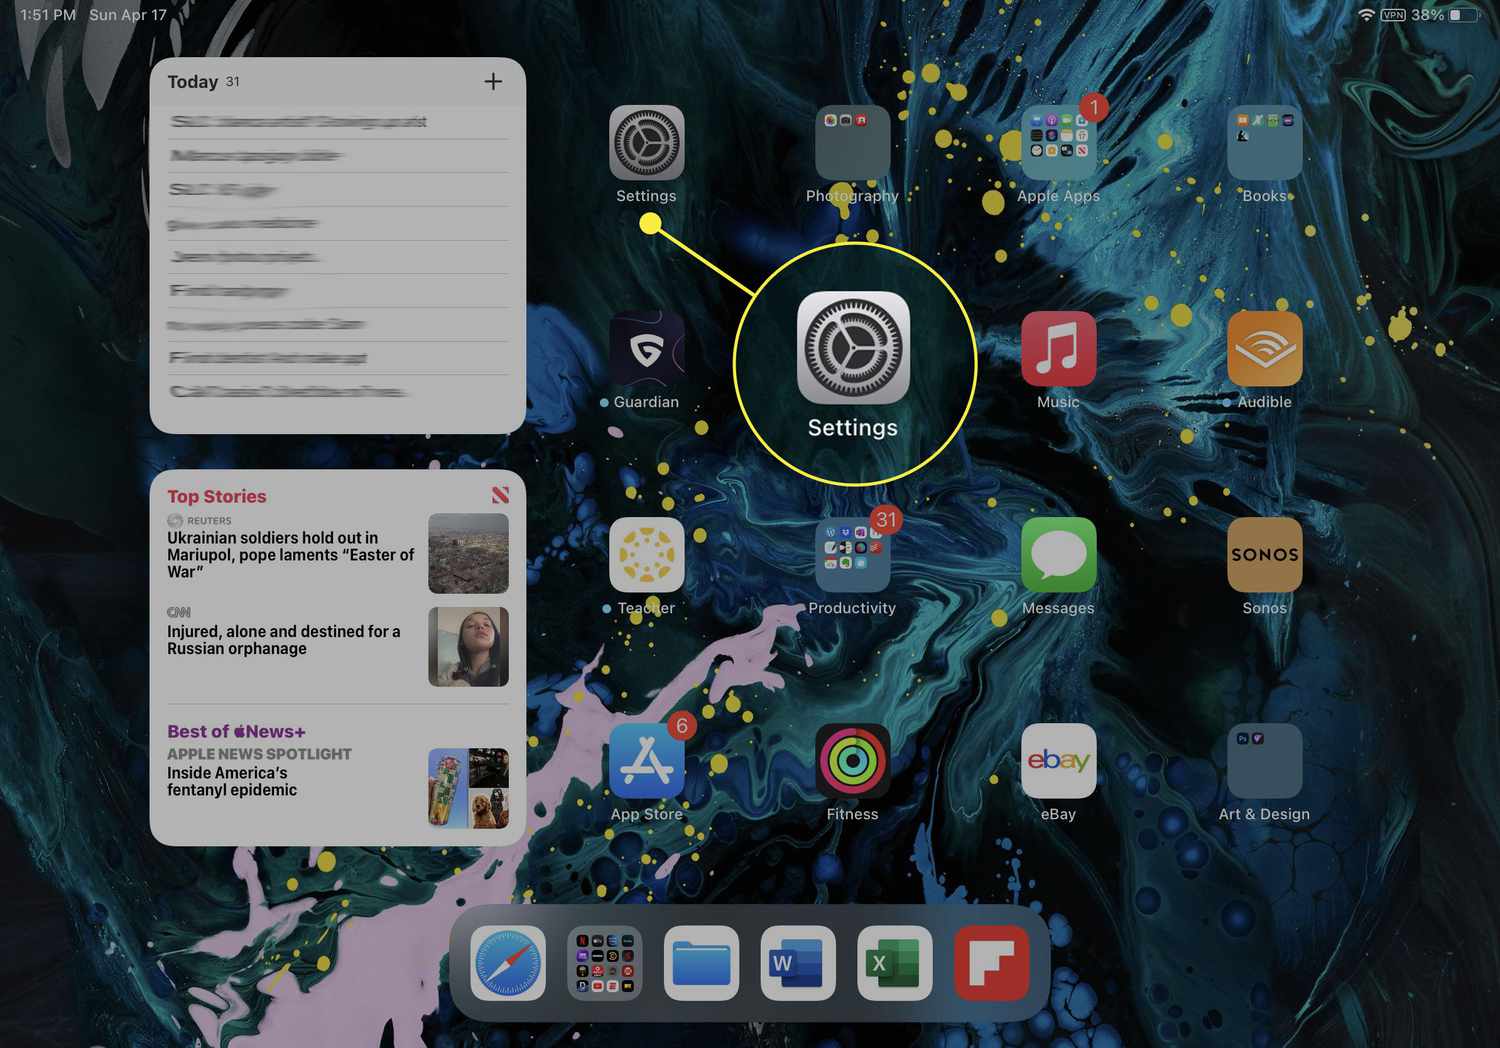This screenshot has height=1048, width=1500.
Task: Expand the Productivity folder
Action: [852, 555]
